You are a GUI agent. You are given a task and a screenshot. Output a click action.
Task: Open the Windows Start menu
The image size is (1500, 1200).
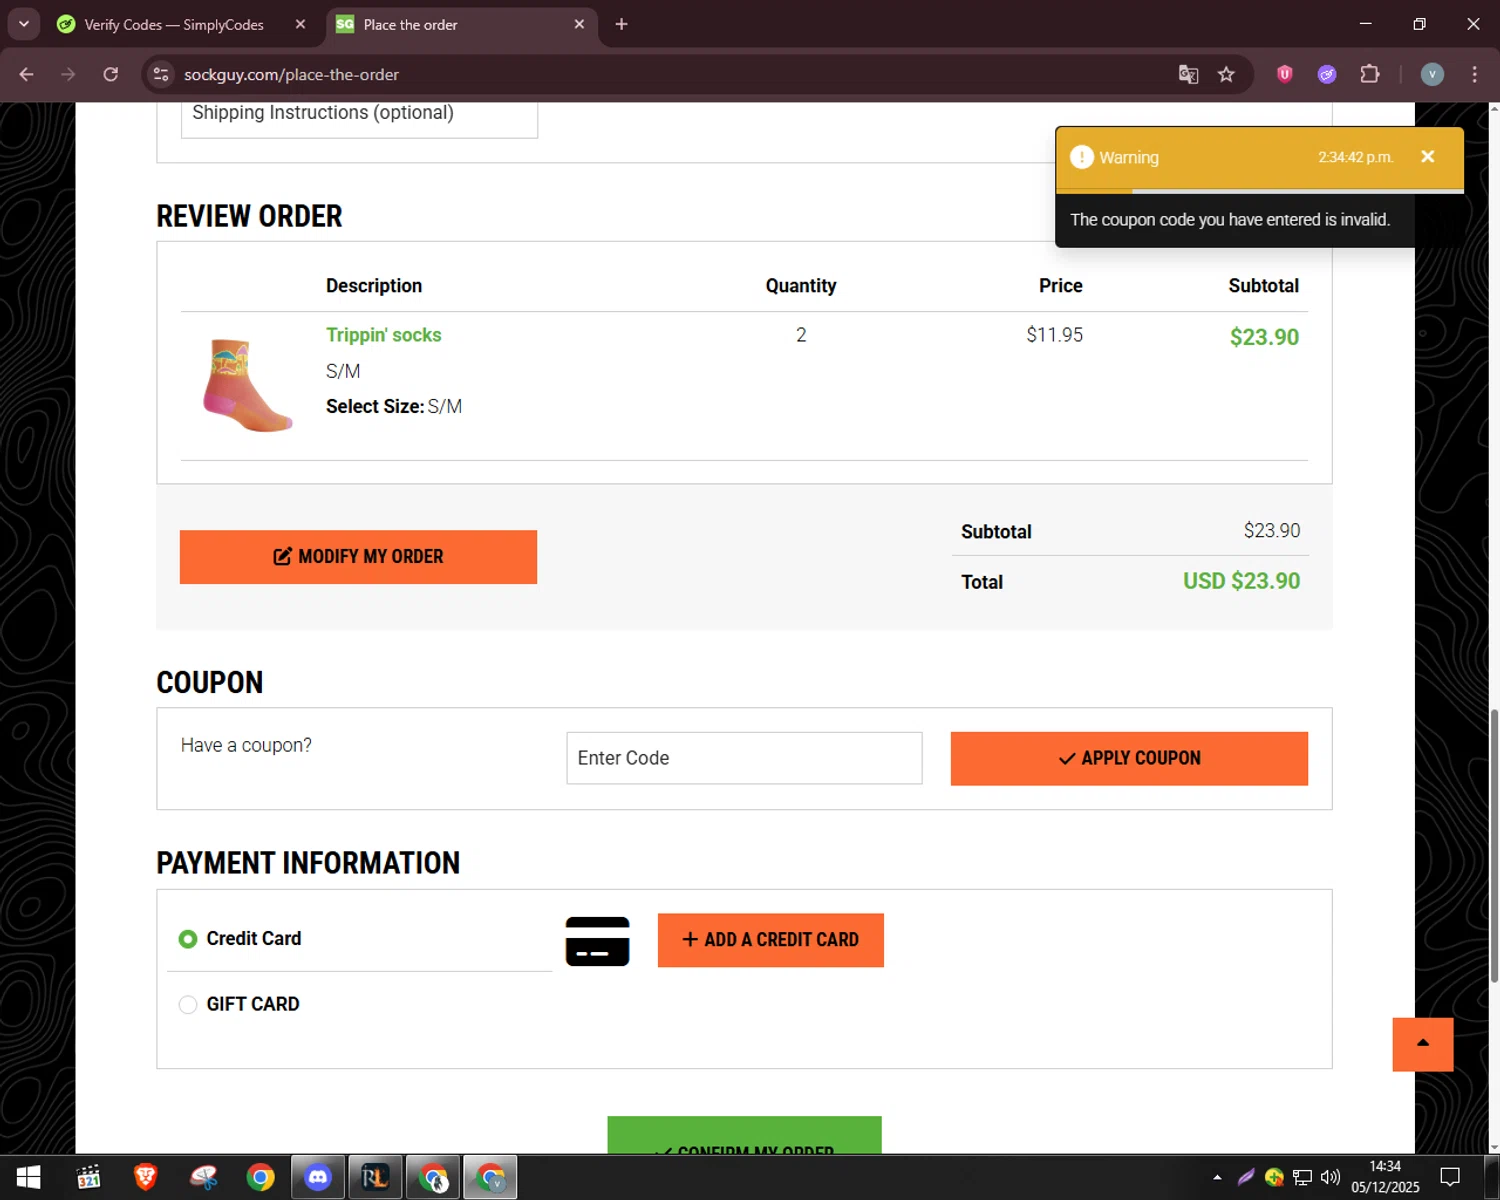click(28, 1177)
